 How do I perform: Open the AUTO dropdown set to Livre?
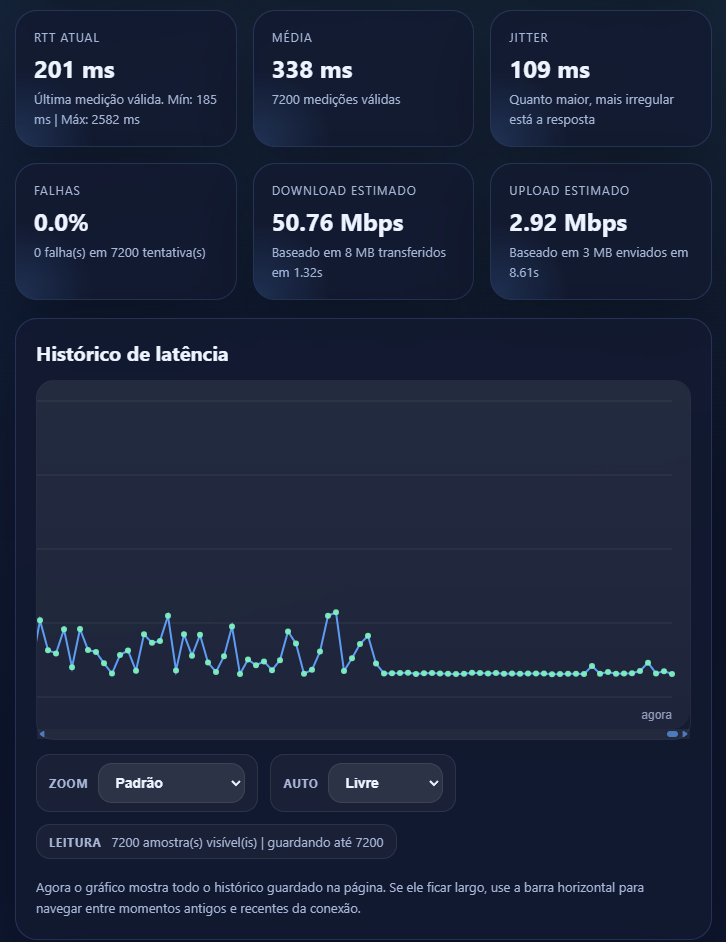pyautogui.click(x=386, y=783)
